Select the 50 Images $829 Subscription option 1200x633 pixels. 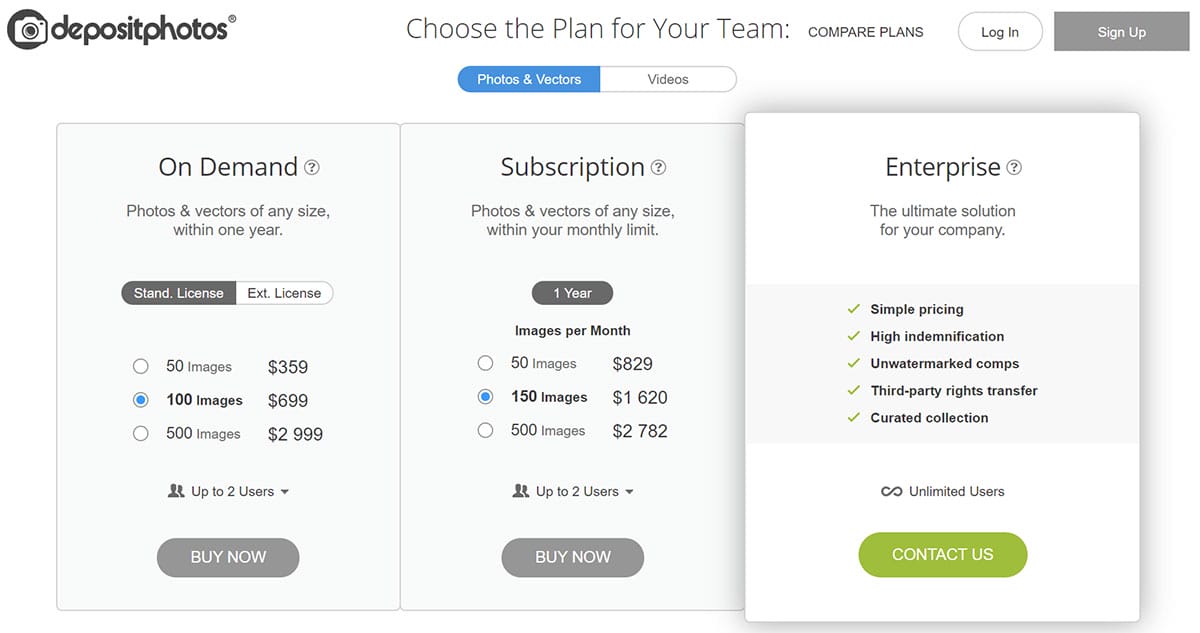coord(485,363)
